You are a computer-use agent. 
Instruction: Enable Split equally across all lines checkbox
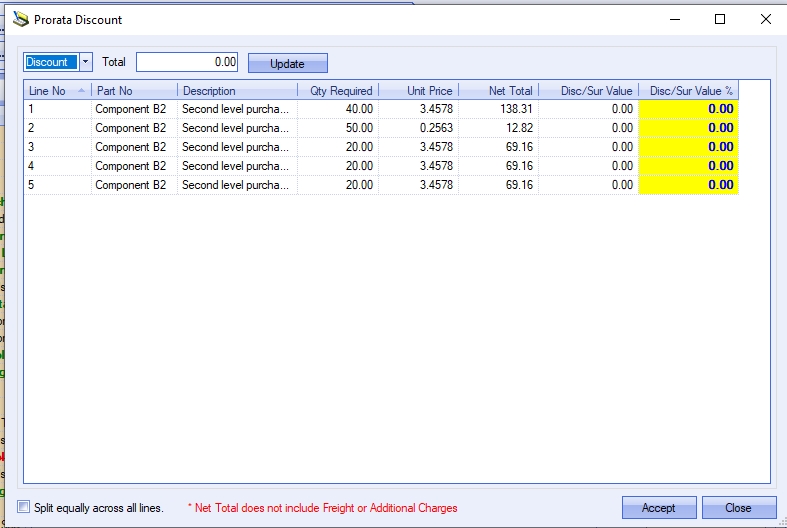pos(24,507)
